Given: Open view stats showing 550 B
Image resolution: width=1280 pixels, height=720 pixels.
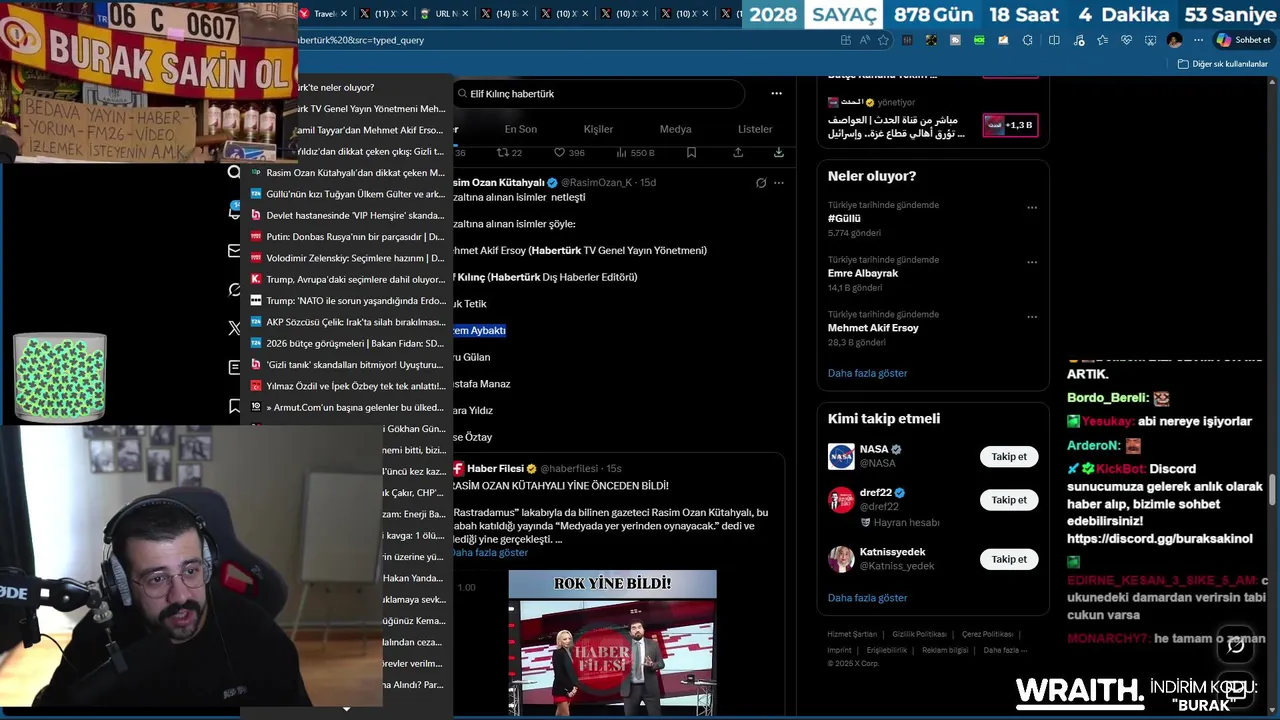Looking at the screenshot, I should pyautogui.click(x=635, y=153).
